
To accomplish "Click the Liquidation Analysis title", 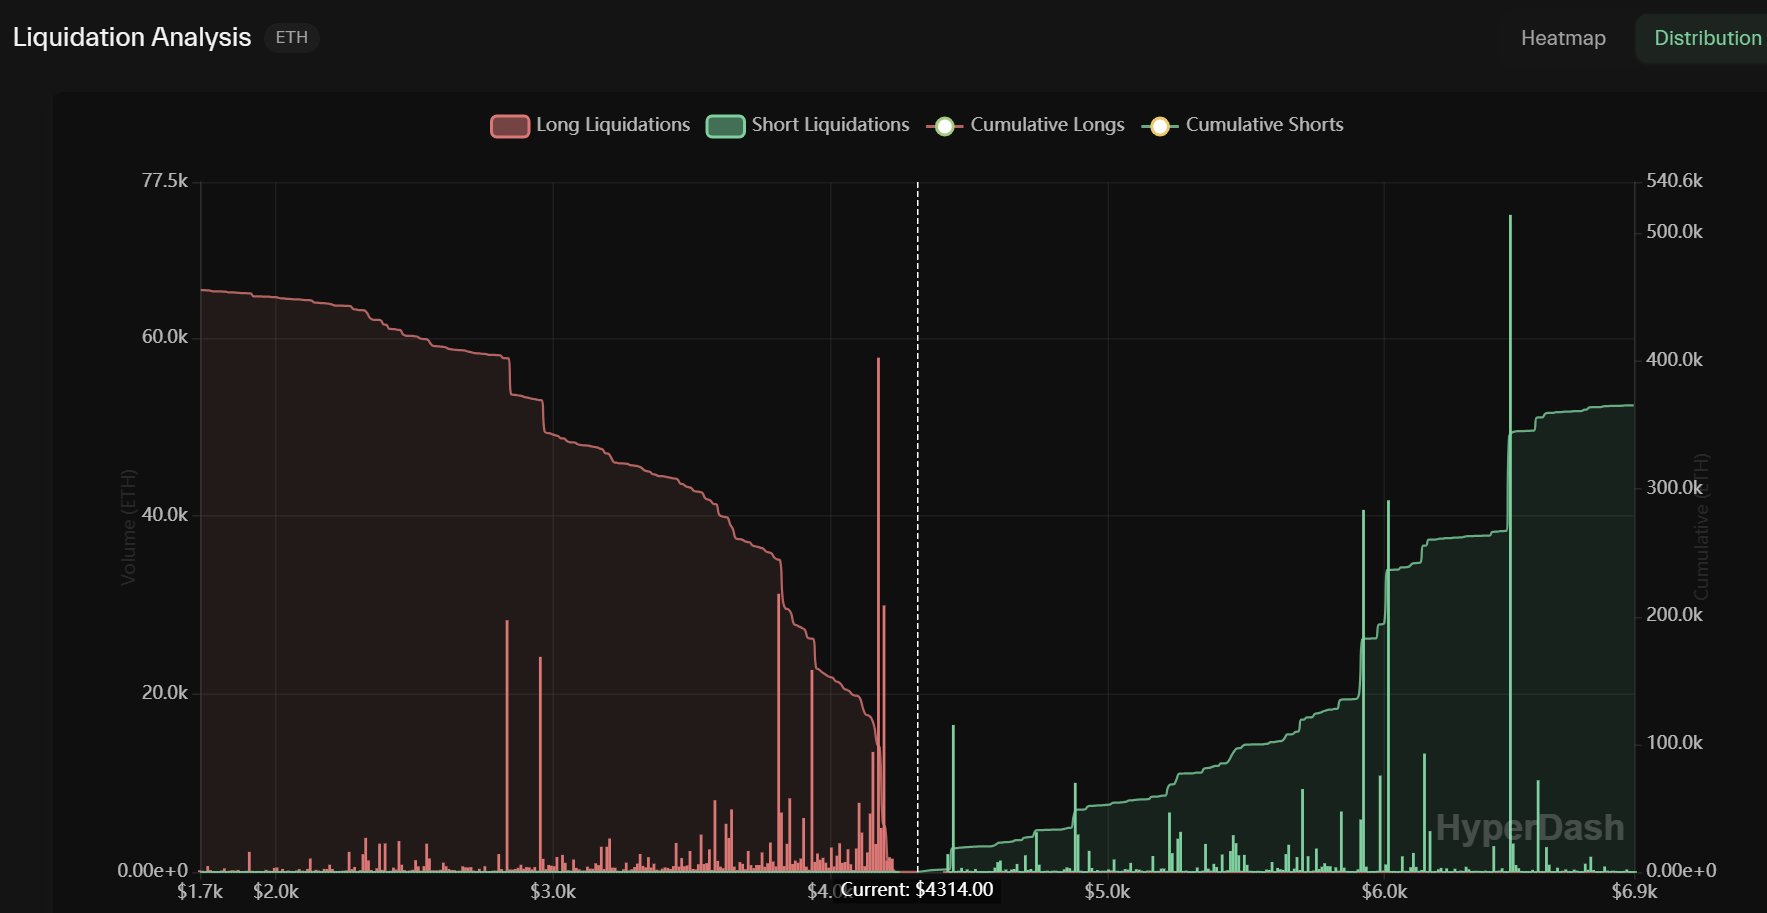I will [x=132, y=37].
